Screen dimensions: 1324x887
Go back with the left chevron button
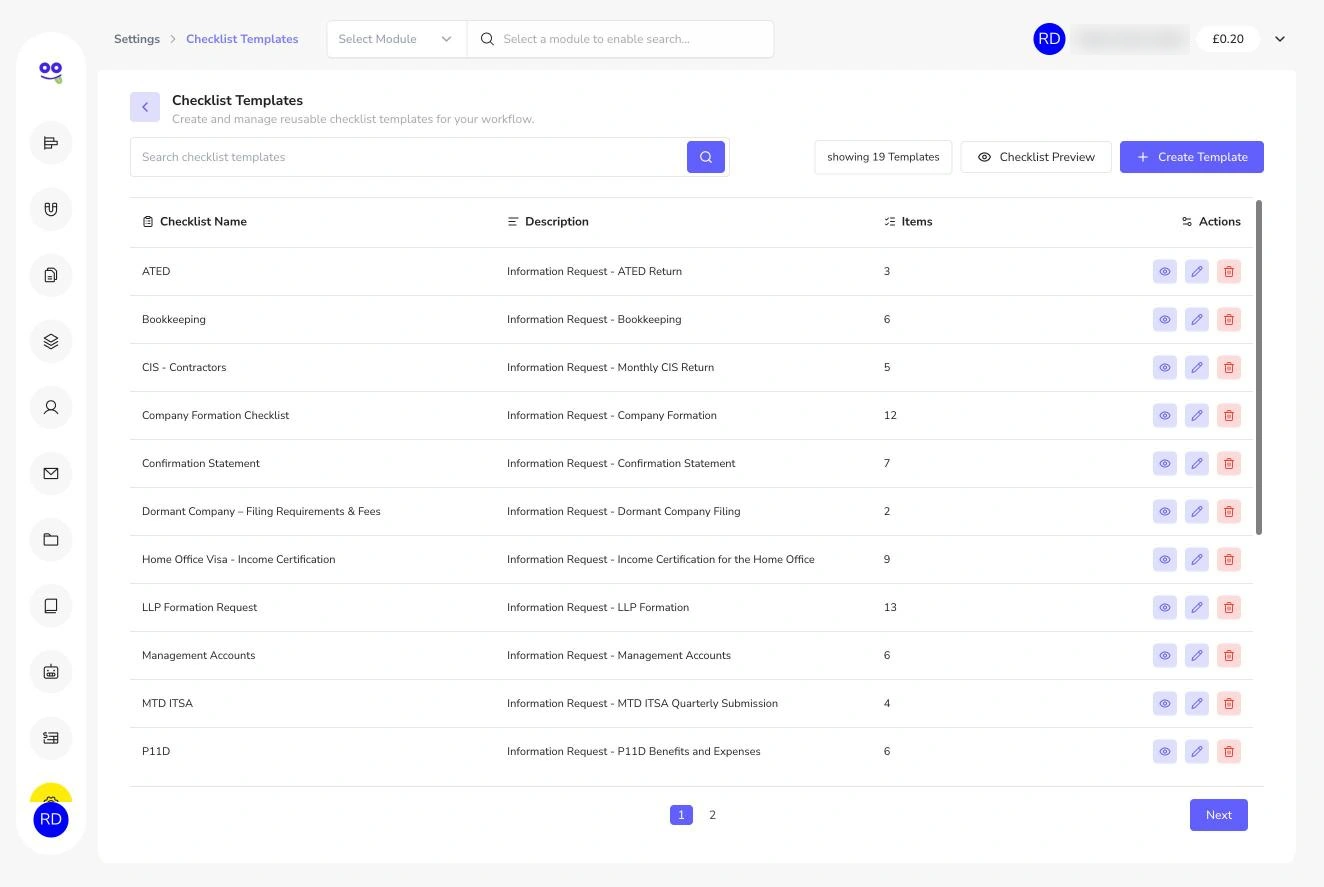click(x=145, y=107)
